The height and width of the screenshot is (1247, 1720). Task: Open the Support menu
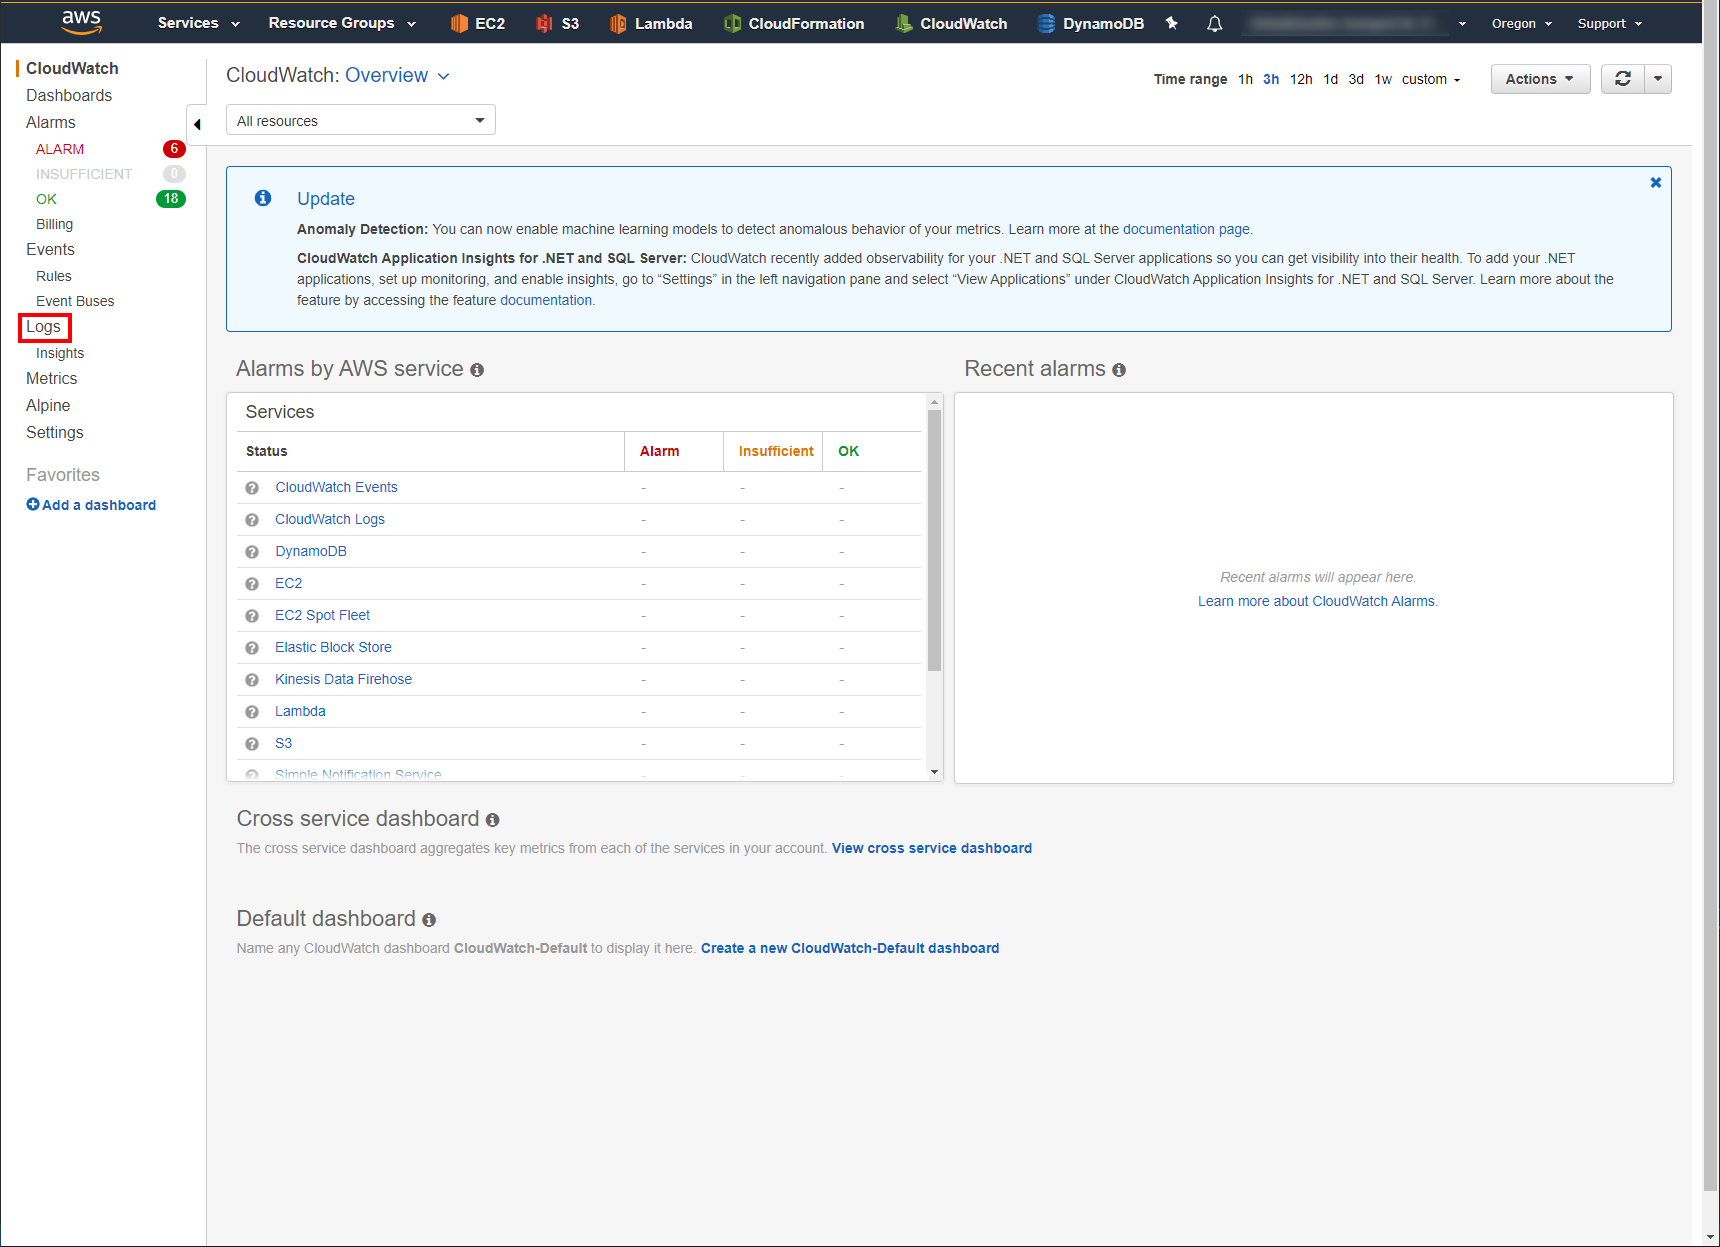1610,23
